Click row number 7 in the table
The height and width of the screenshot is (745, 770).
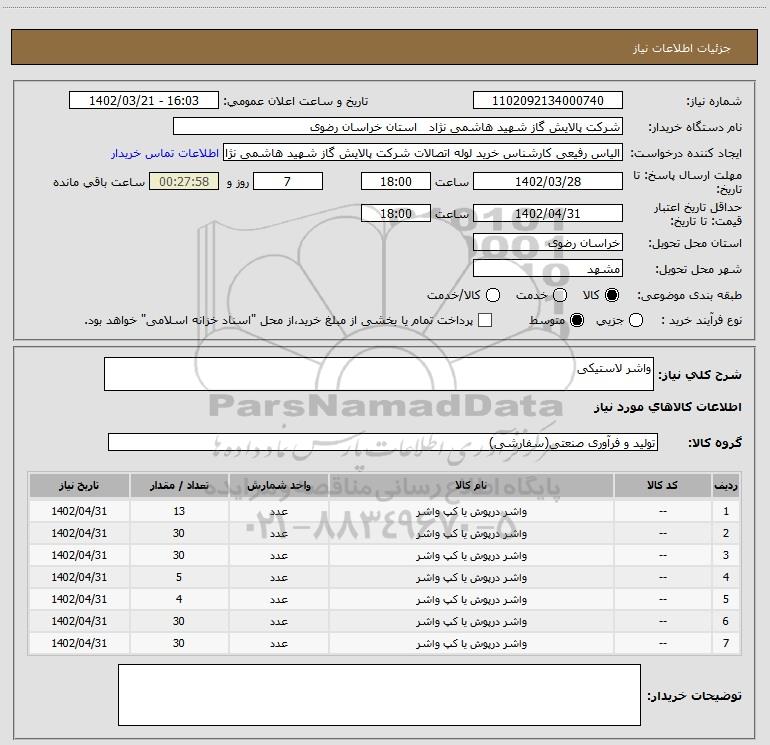[x=726, y=643]
